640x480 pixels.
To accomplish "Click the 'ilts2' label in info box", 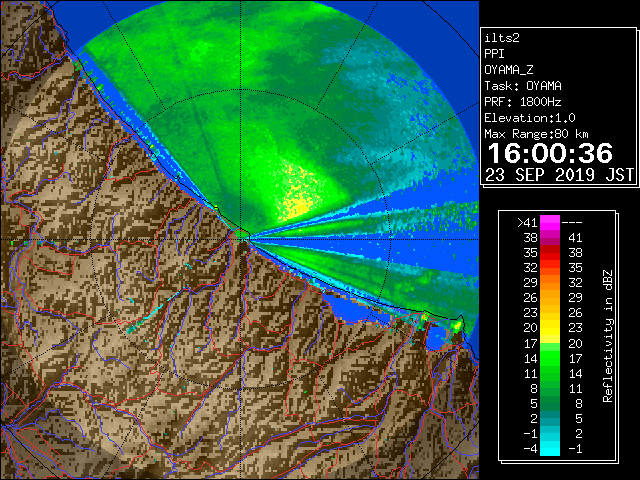I will (x=502, y=38).
